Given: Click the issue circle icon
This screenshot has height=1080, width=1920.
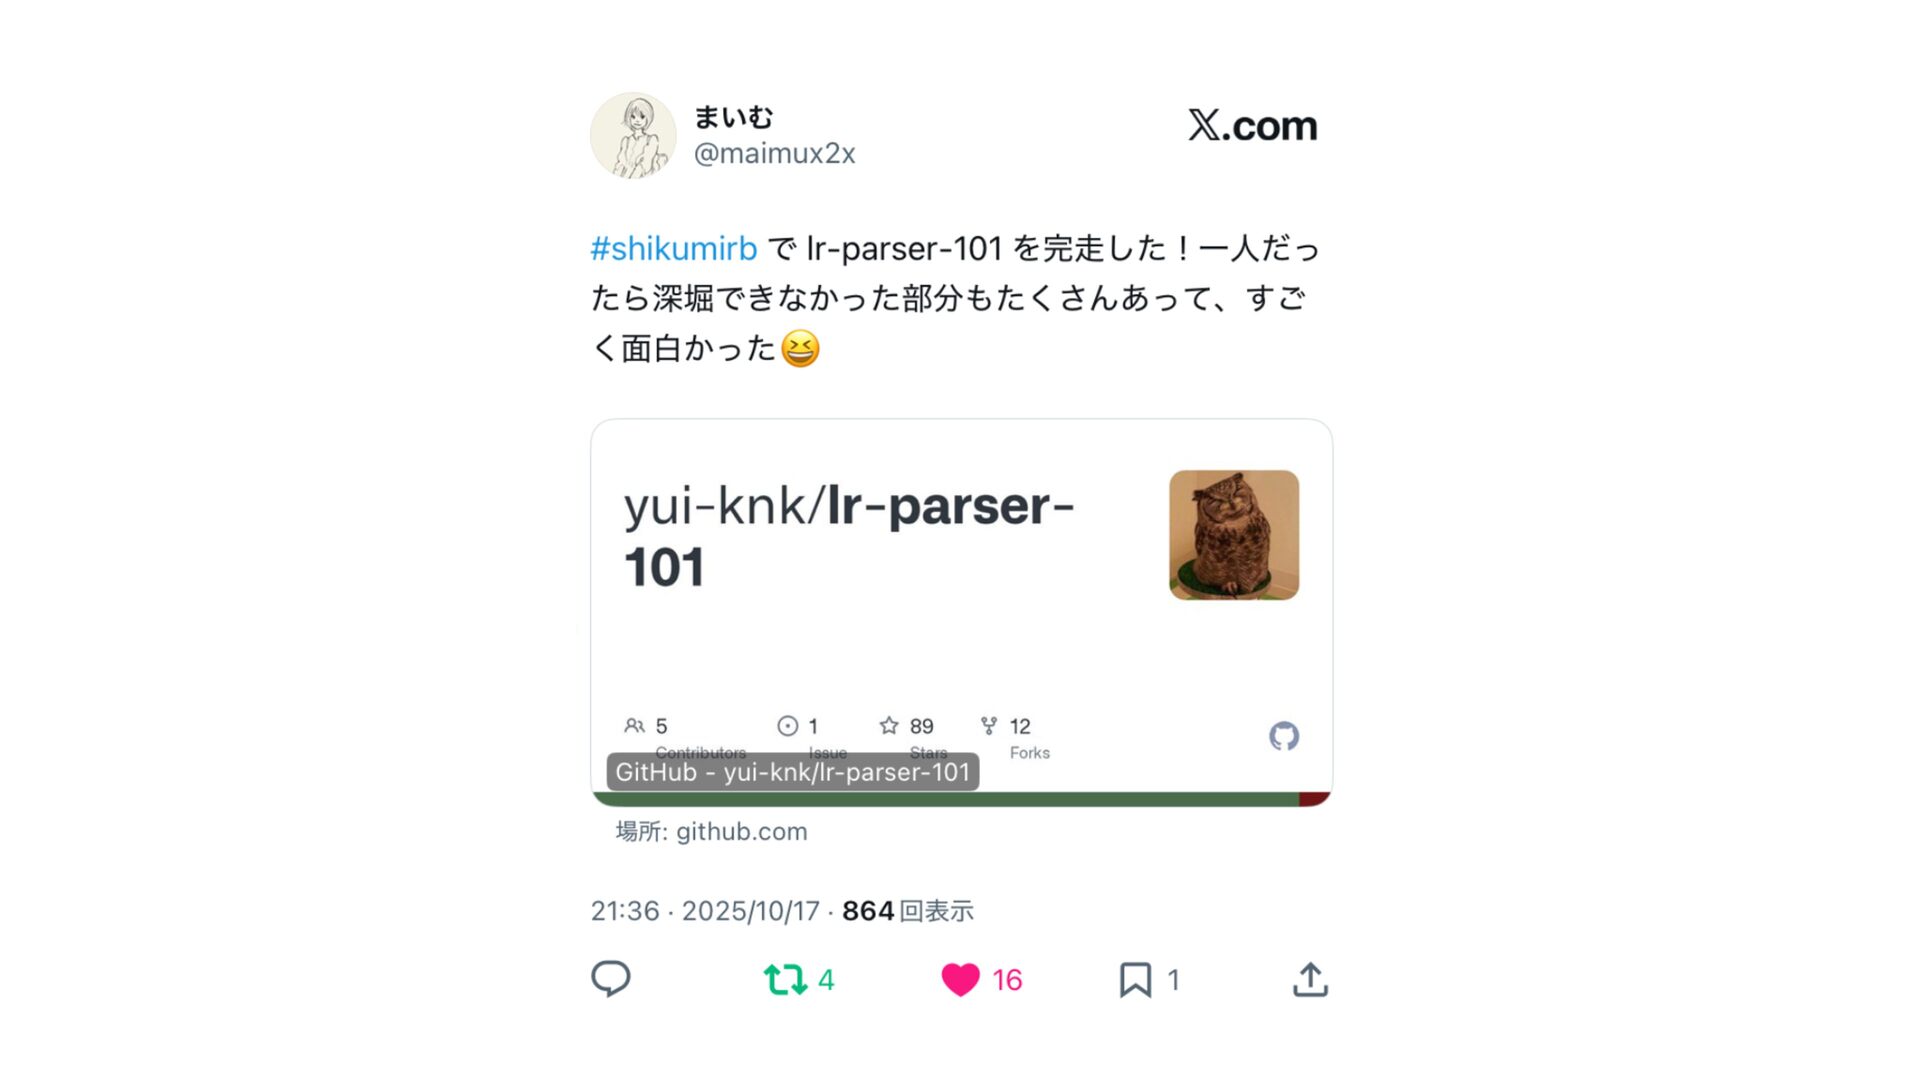Looking at the screenshot, I should [788, 726].
